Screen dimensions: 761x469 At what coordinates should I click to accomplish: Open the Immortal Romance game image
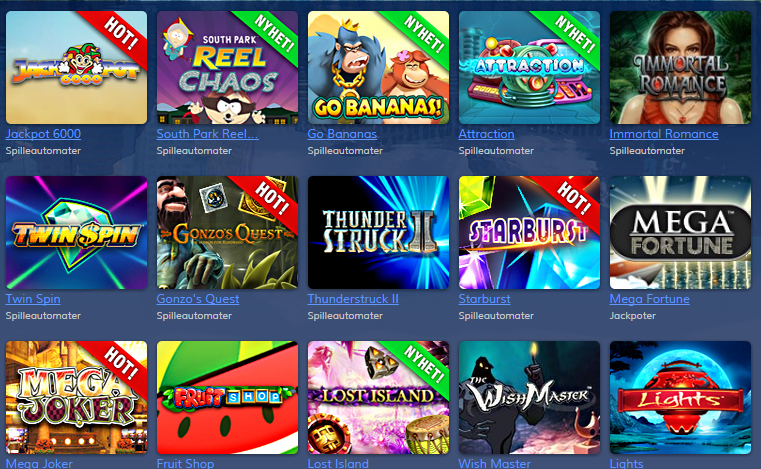pos(680,67)
